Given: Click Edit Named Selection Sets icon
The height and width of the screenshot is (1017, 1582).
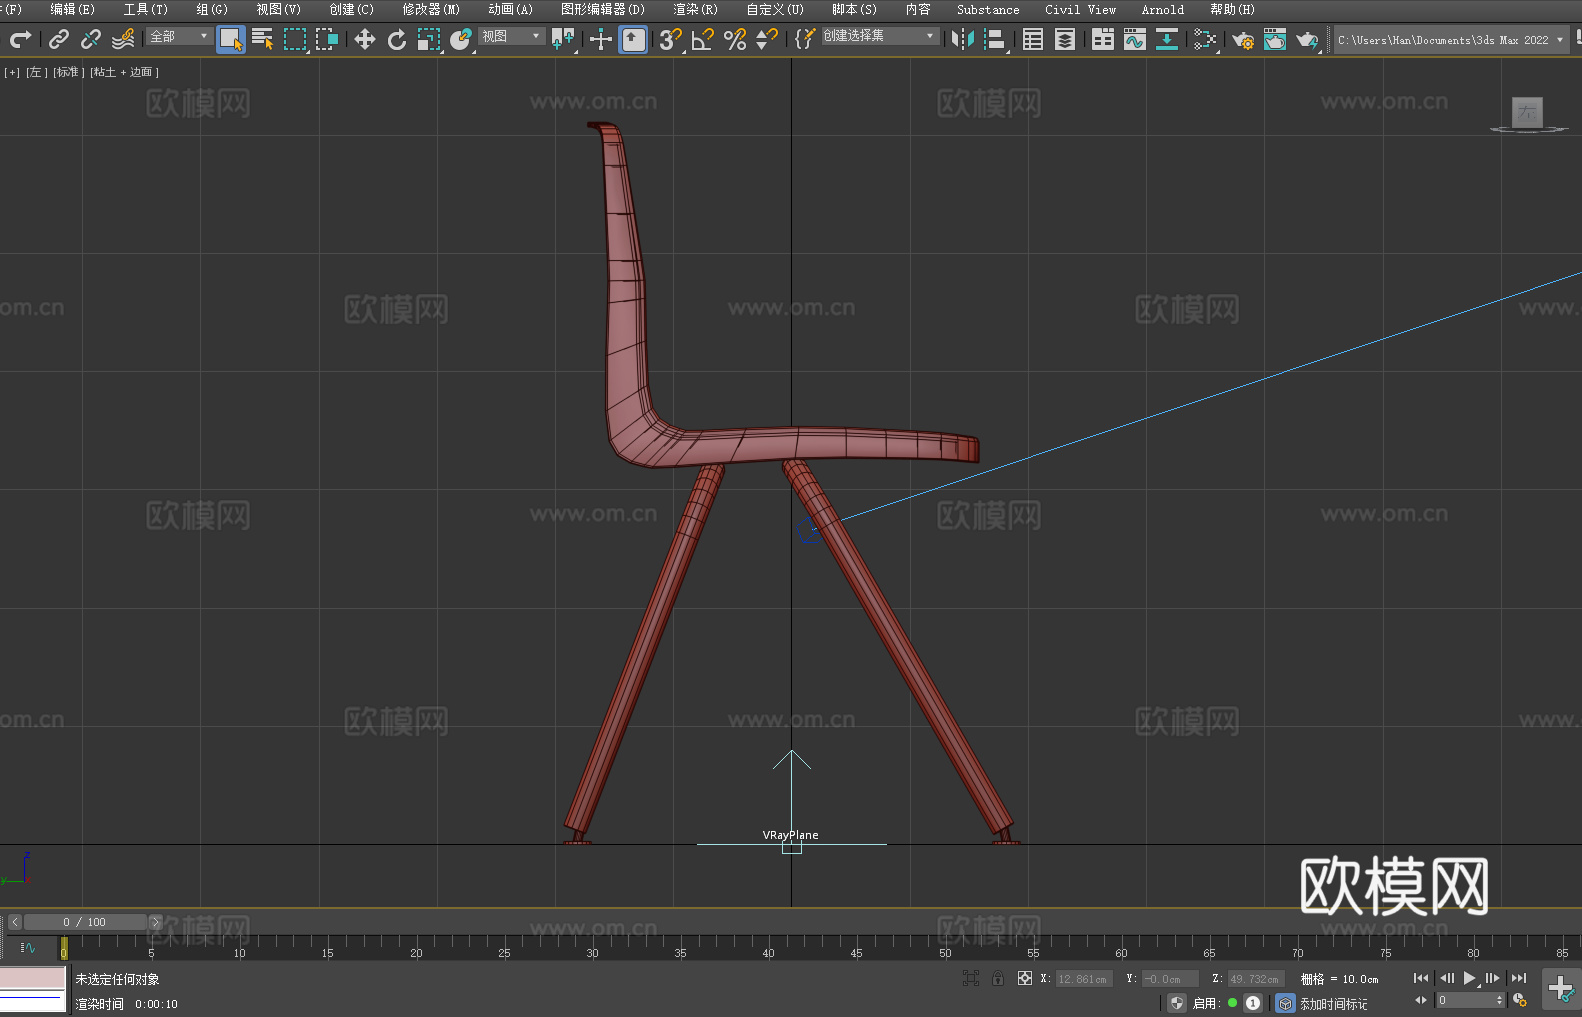Looking at the screenshot, I should click(805, 39).
